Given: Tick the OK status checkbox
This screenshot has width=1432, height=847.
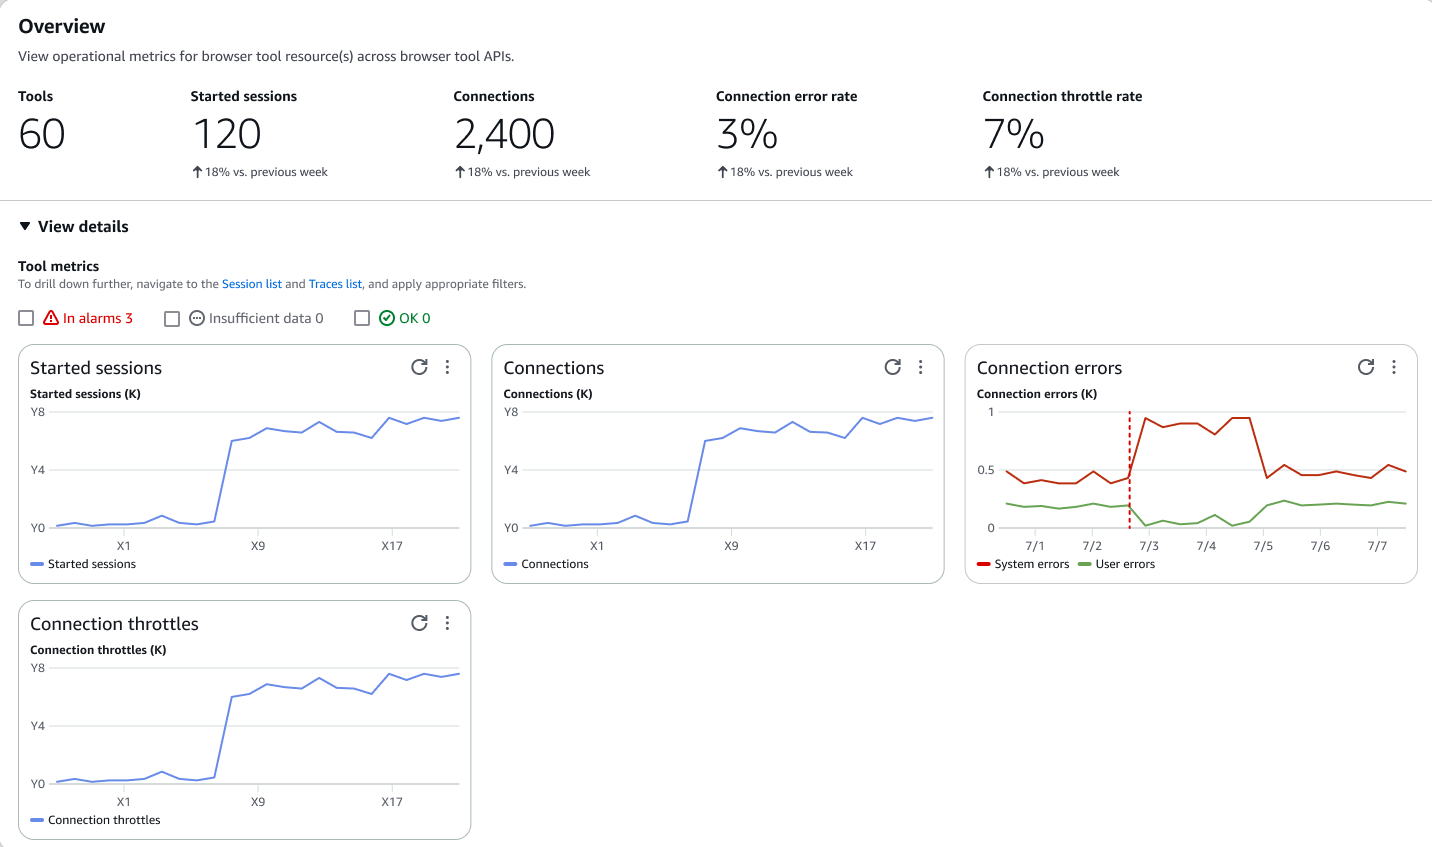Looking at the screenshot, I should point(362,318).
